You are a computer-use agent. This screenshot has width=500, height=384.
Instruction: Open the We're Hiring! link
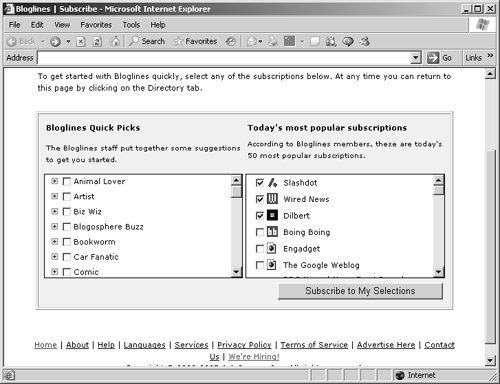(254, 357)
